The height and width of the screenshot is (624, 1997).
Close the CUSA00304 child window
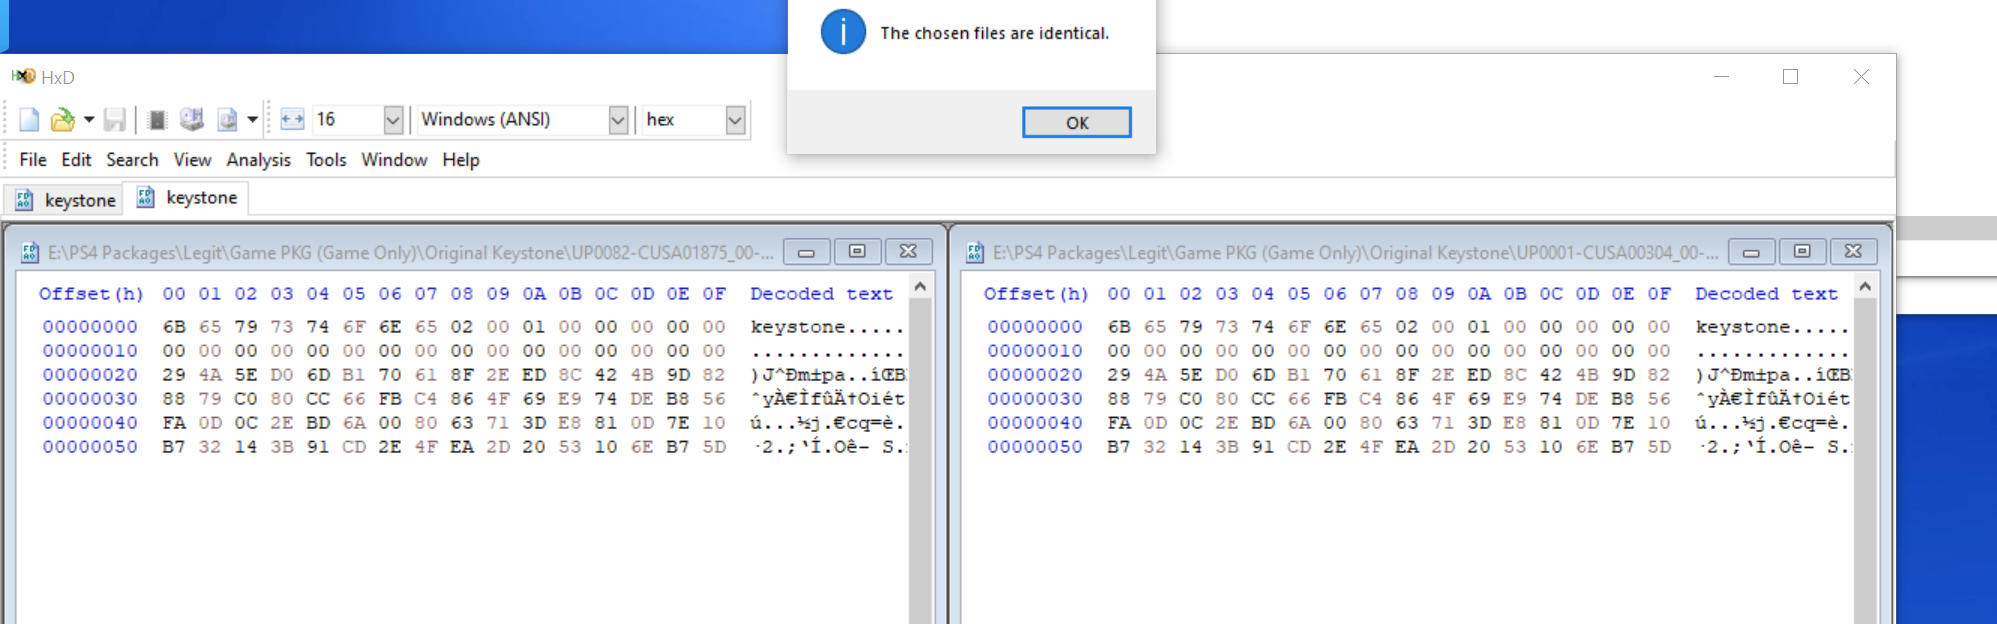pos(1853,252)
